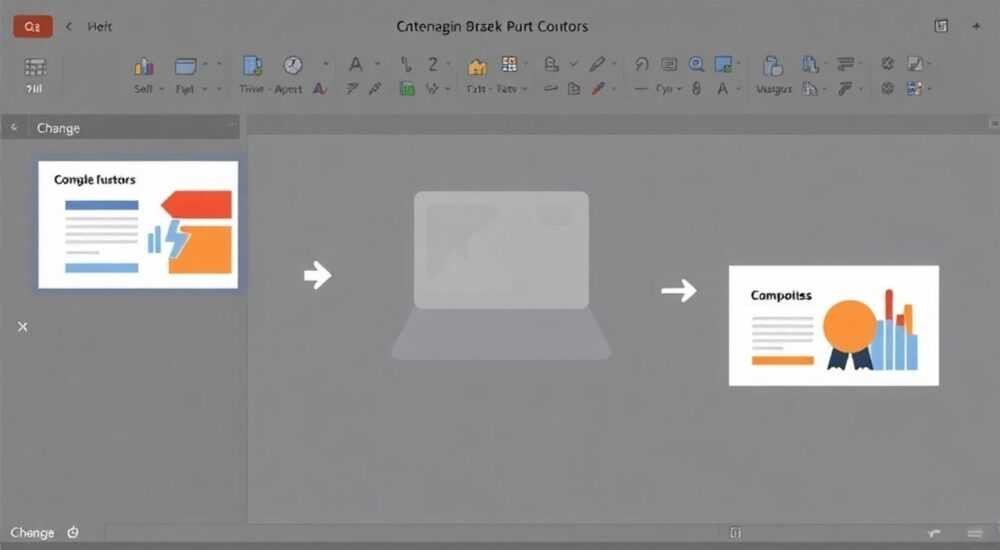
Task: Click the W toolbar icon
Action: [x=432, y=89]
